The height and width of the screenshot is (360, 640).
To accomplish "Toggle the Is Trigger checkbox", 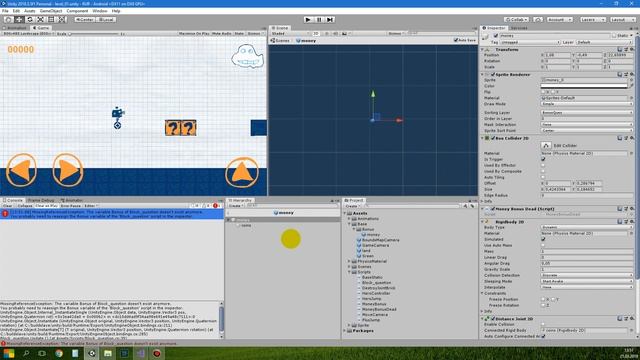I will click(543, 159).
